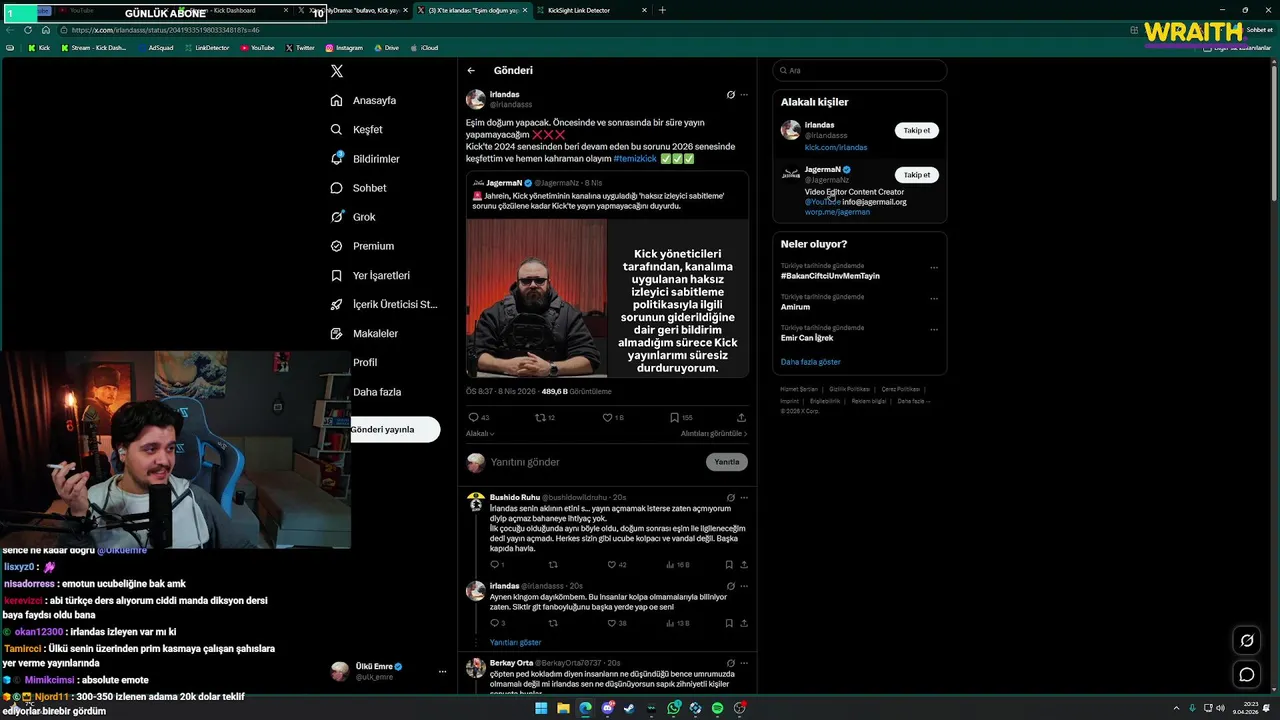The image size is (1280, 720).
Task: Click the browser address bar URL
Action: [x=165, y=30]
